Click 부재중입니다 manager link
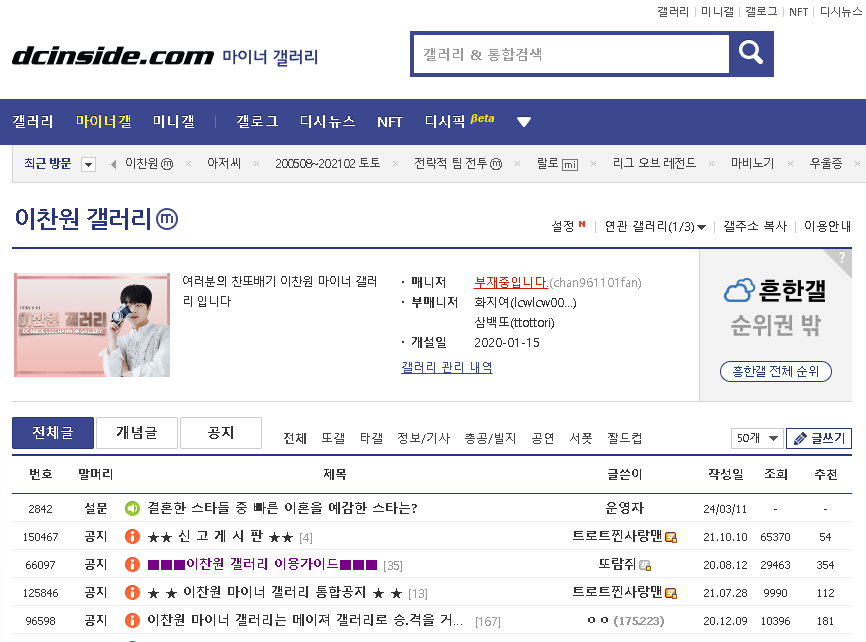Viewport: 866px width, 642px height. pos(511,282)
